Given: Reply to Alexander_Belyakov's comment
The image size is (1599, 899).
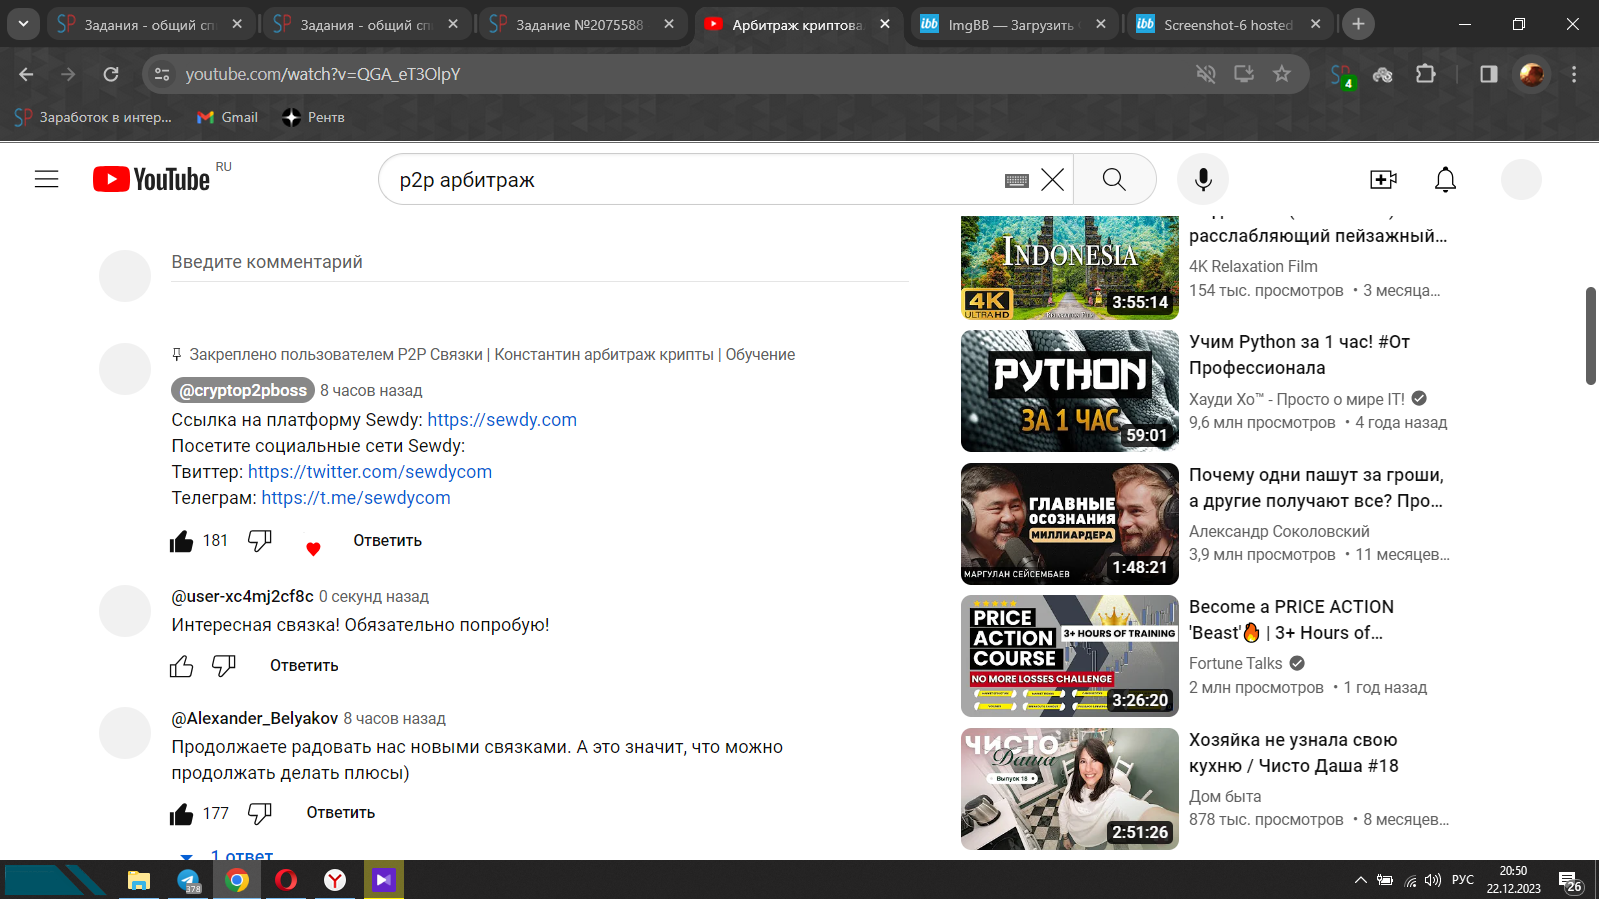Looking at the screenshot, I should (341, 813).
